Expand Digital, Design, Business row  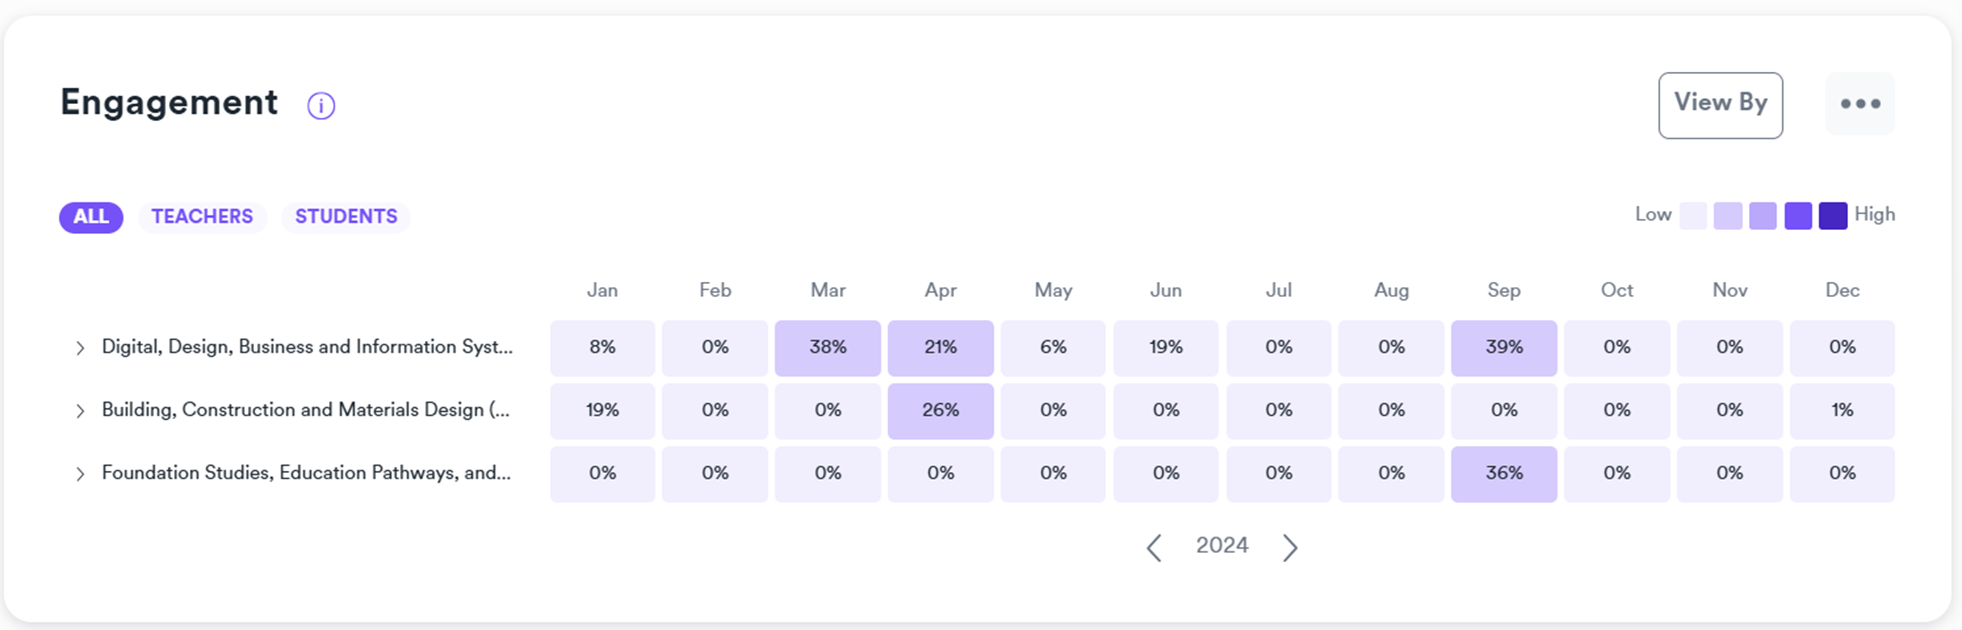(80, 348)
